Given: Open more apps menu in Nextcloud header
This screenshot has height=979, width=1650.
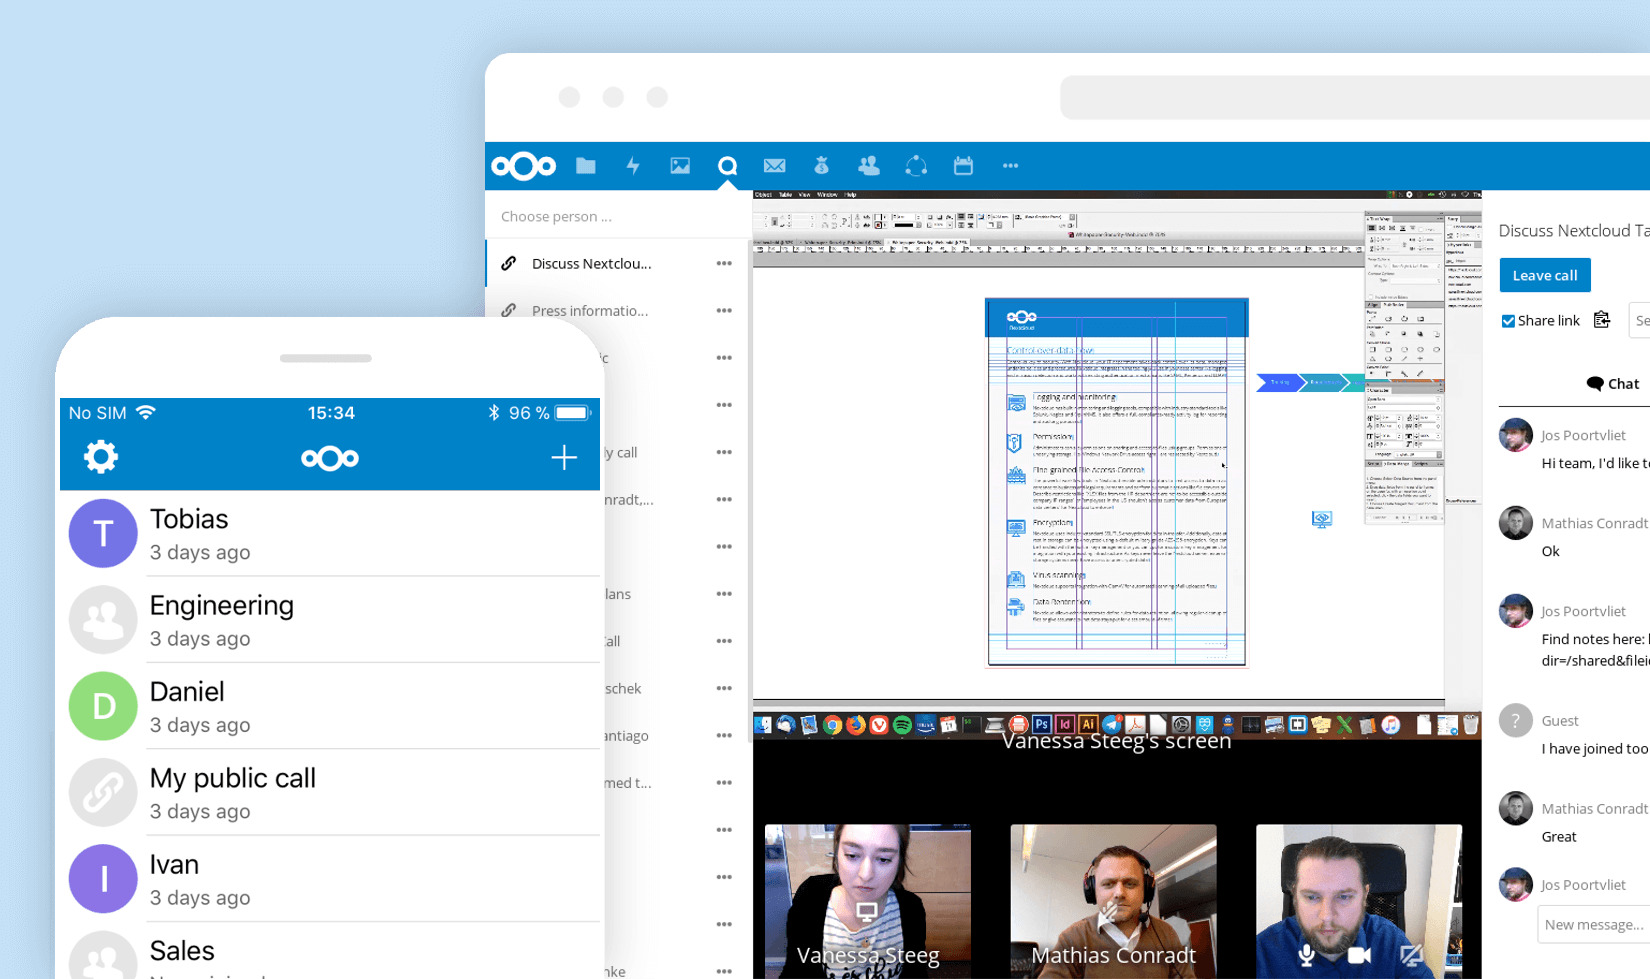Looking at the screenshot, I should click(1010, 166).
